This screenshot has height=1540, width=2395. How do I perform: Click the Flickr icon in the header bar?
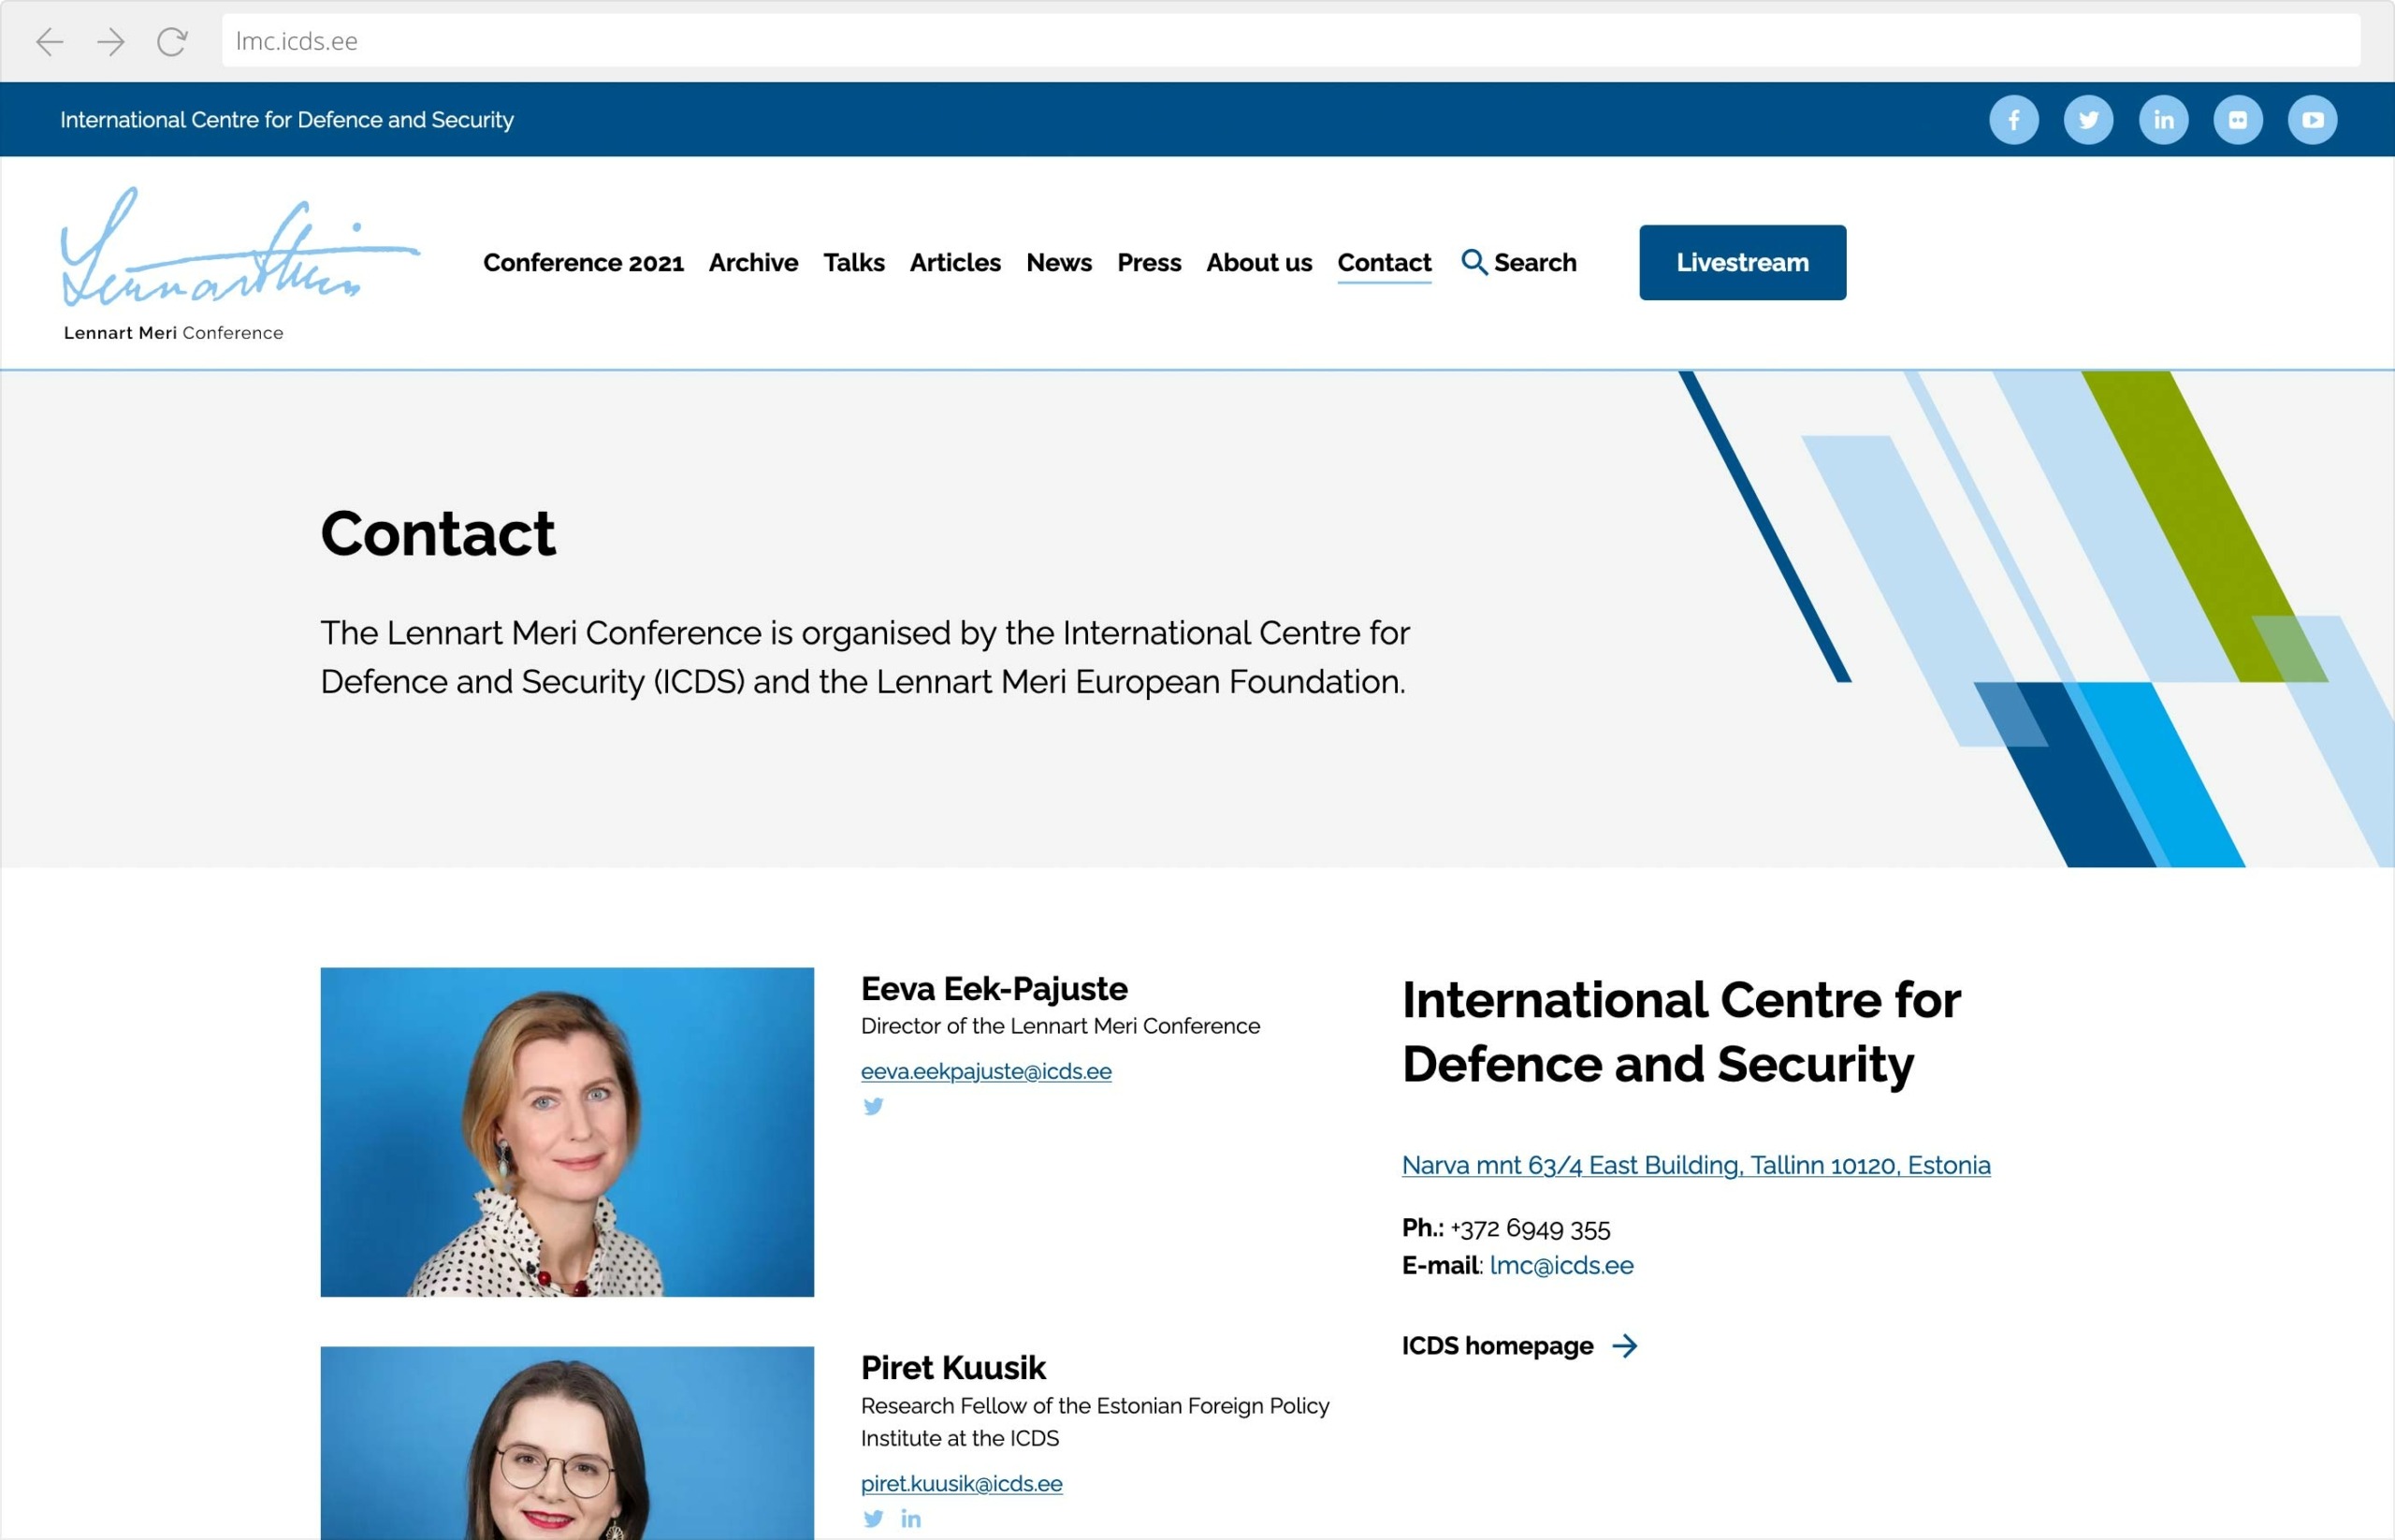click(x=2238, y=120)
